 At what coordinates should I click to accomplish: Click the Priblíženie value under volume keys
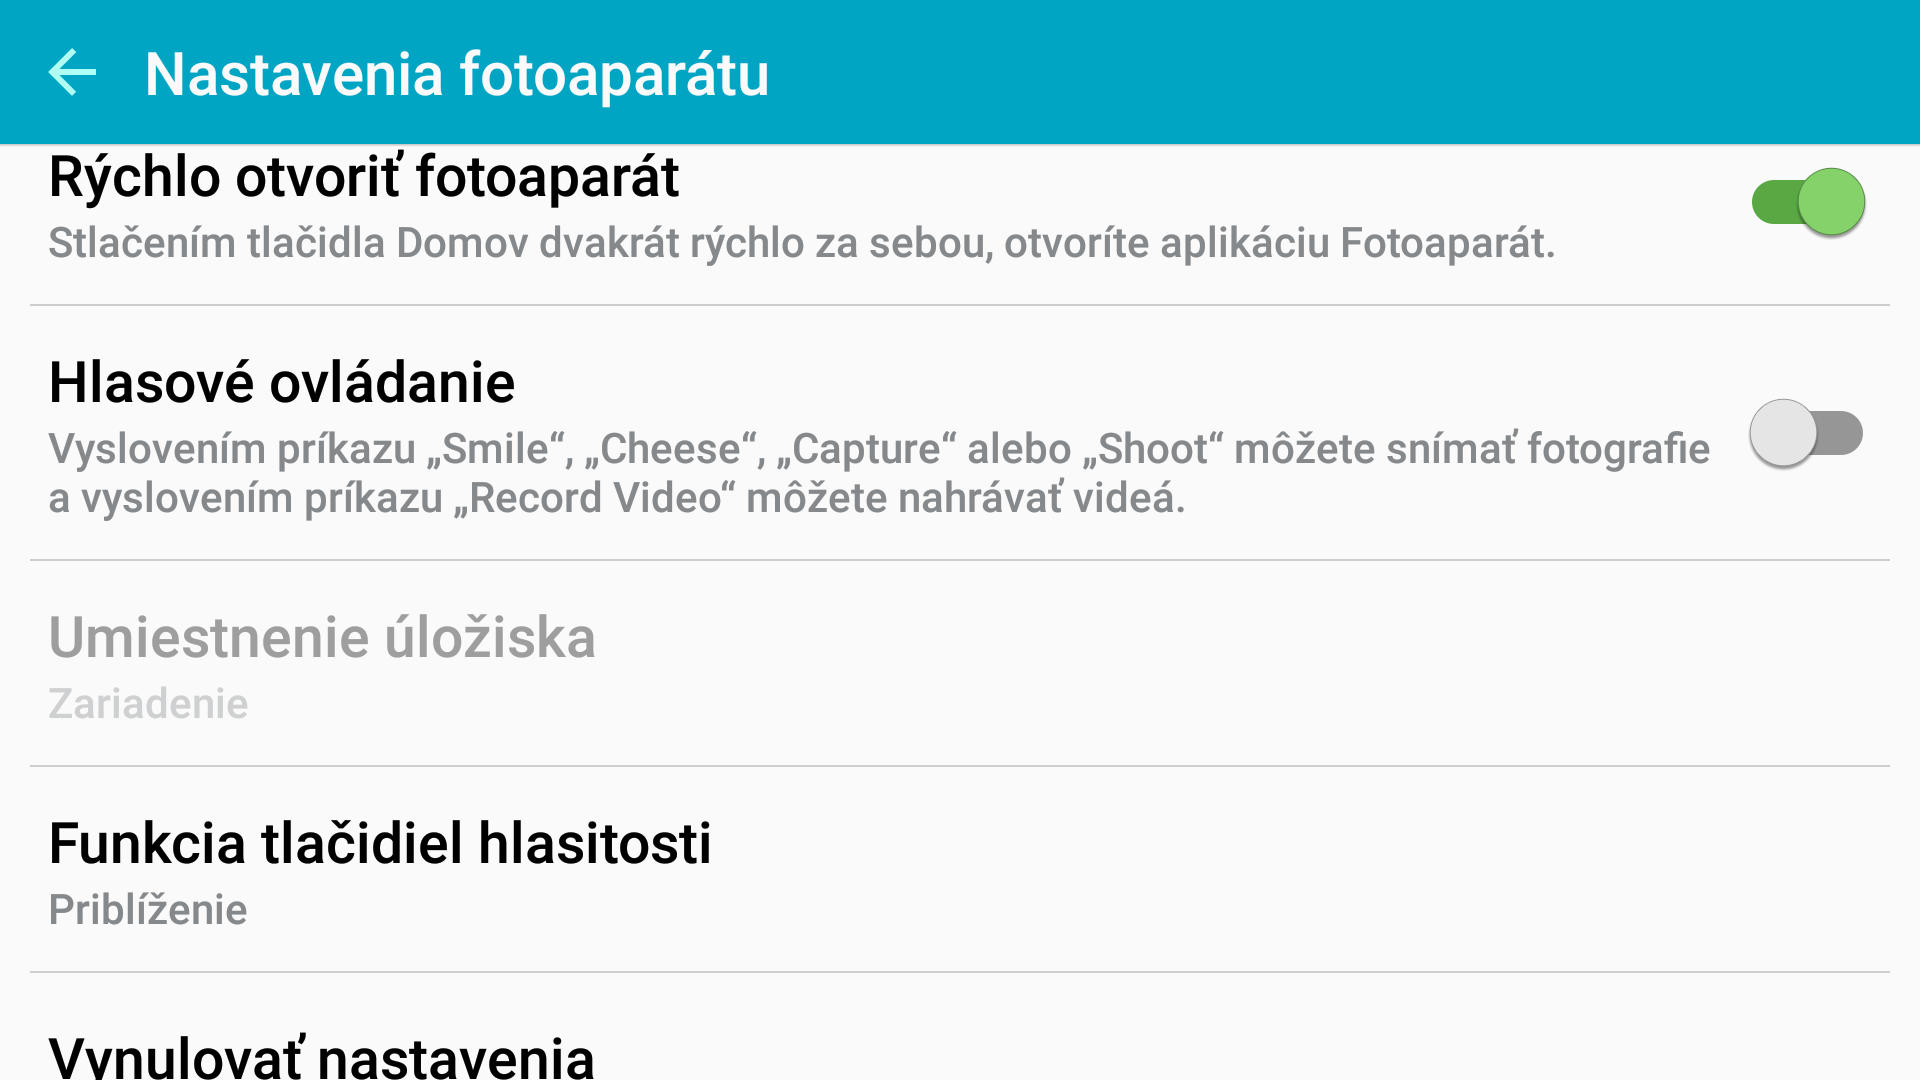(x=148, y=910)
